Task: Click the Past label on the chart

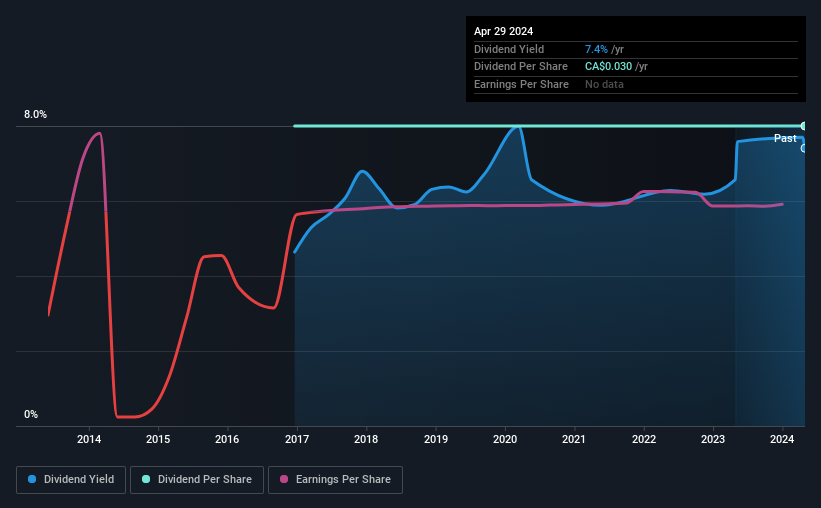Action: pos(785,138)
